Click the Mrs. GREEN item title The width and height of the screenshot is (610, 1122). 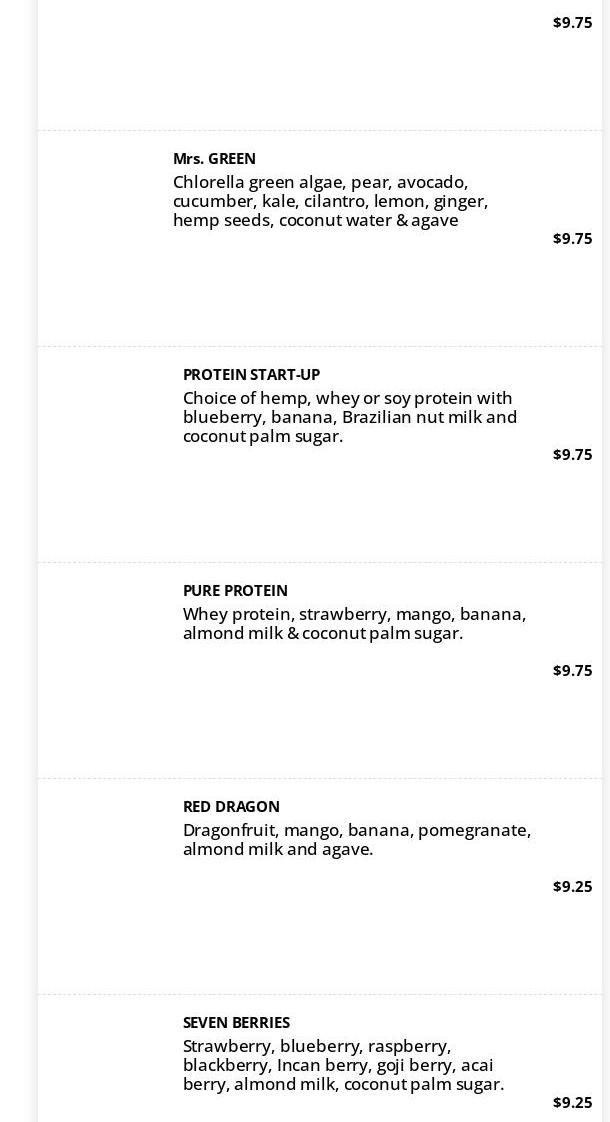[x=214, y=159]
